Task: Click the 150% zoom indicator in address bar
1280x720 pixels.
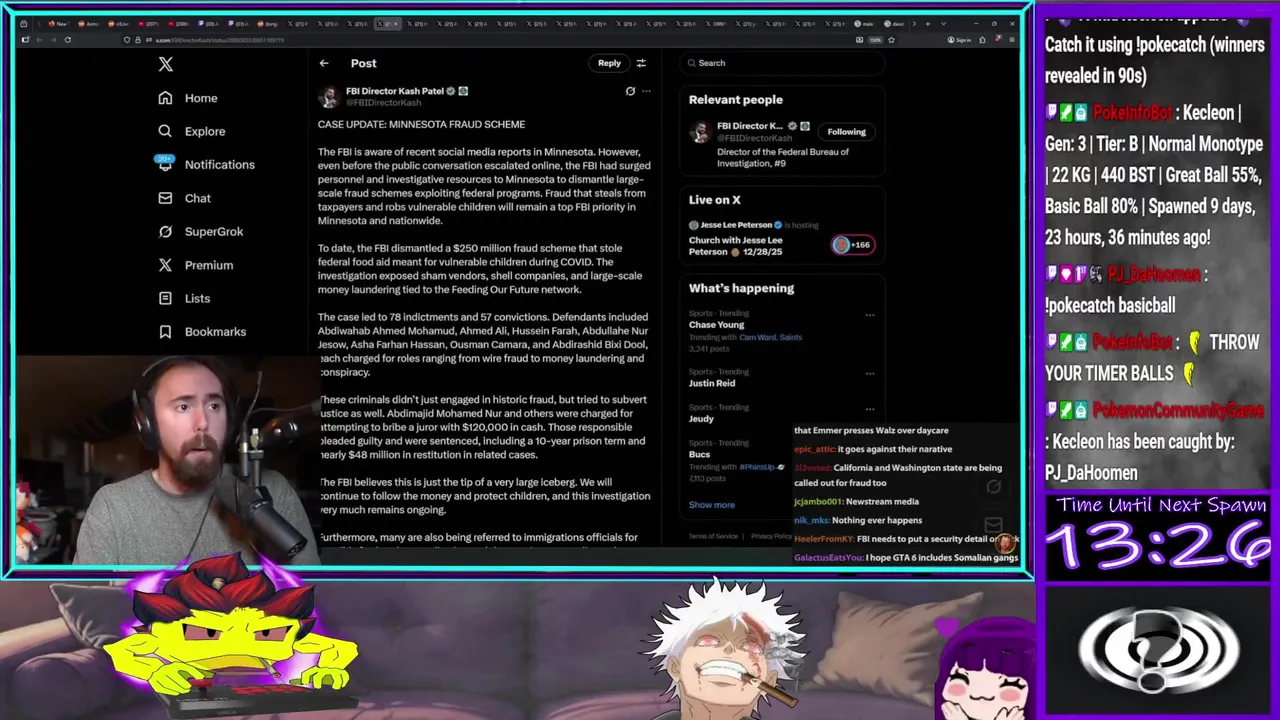Action: (x=875, y=40)
